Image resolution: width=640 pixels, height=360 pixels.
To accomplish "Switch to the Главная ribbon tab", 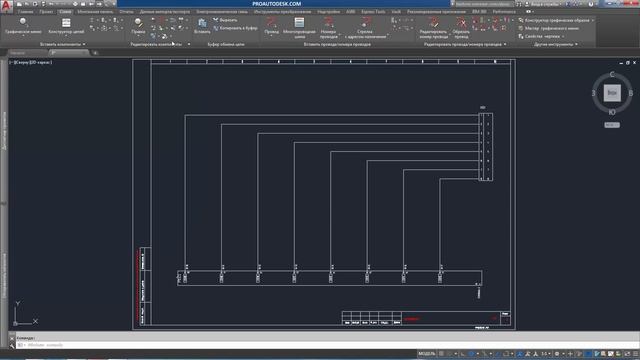I will pos(25,11).
